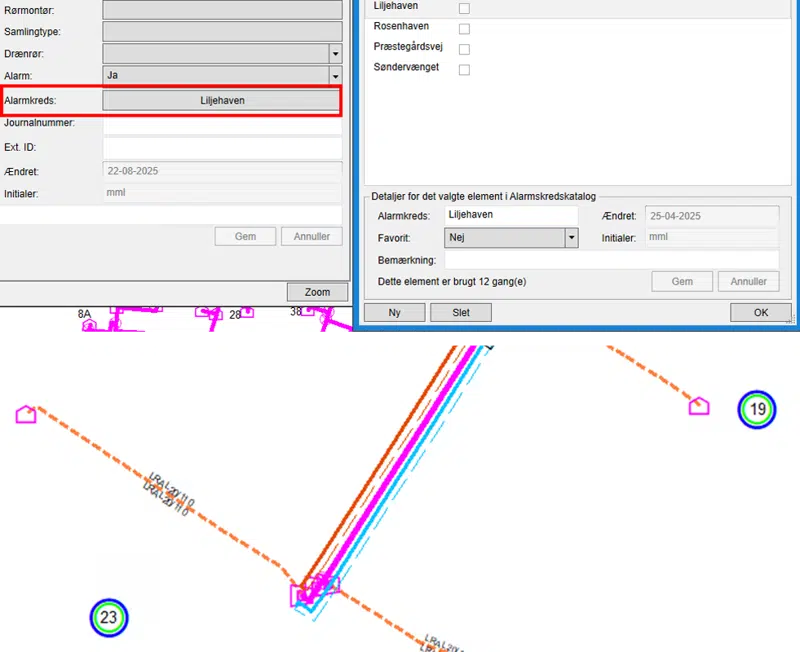This screenshot has height=652, width=800.
Task: Select the pink house symbol at far left
Action: pyautogui.click(x=26, y=414)
